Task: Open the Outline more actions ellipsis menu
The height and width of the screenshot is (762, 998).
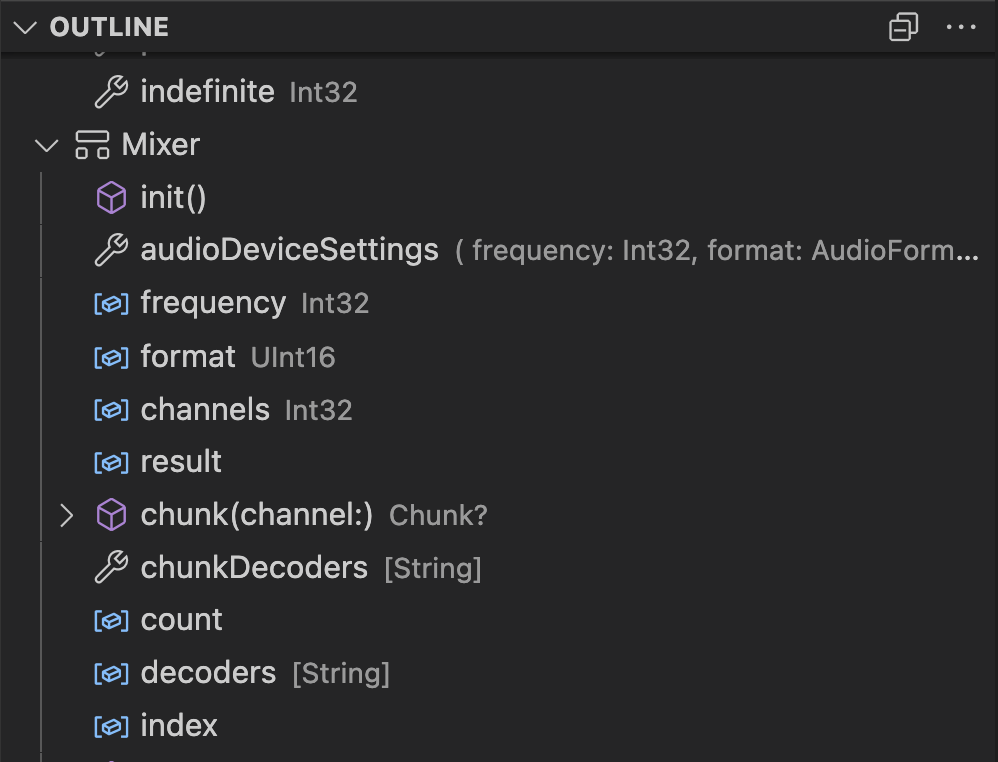Action: (960, 27)
